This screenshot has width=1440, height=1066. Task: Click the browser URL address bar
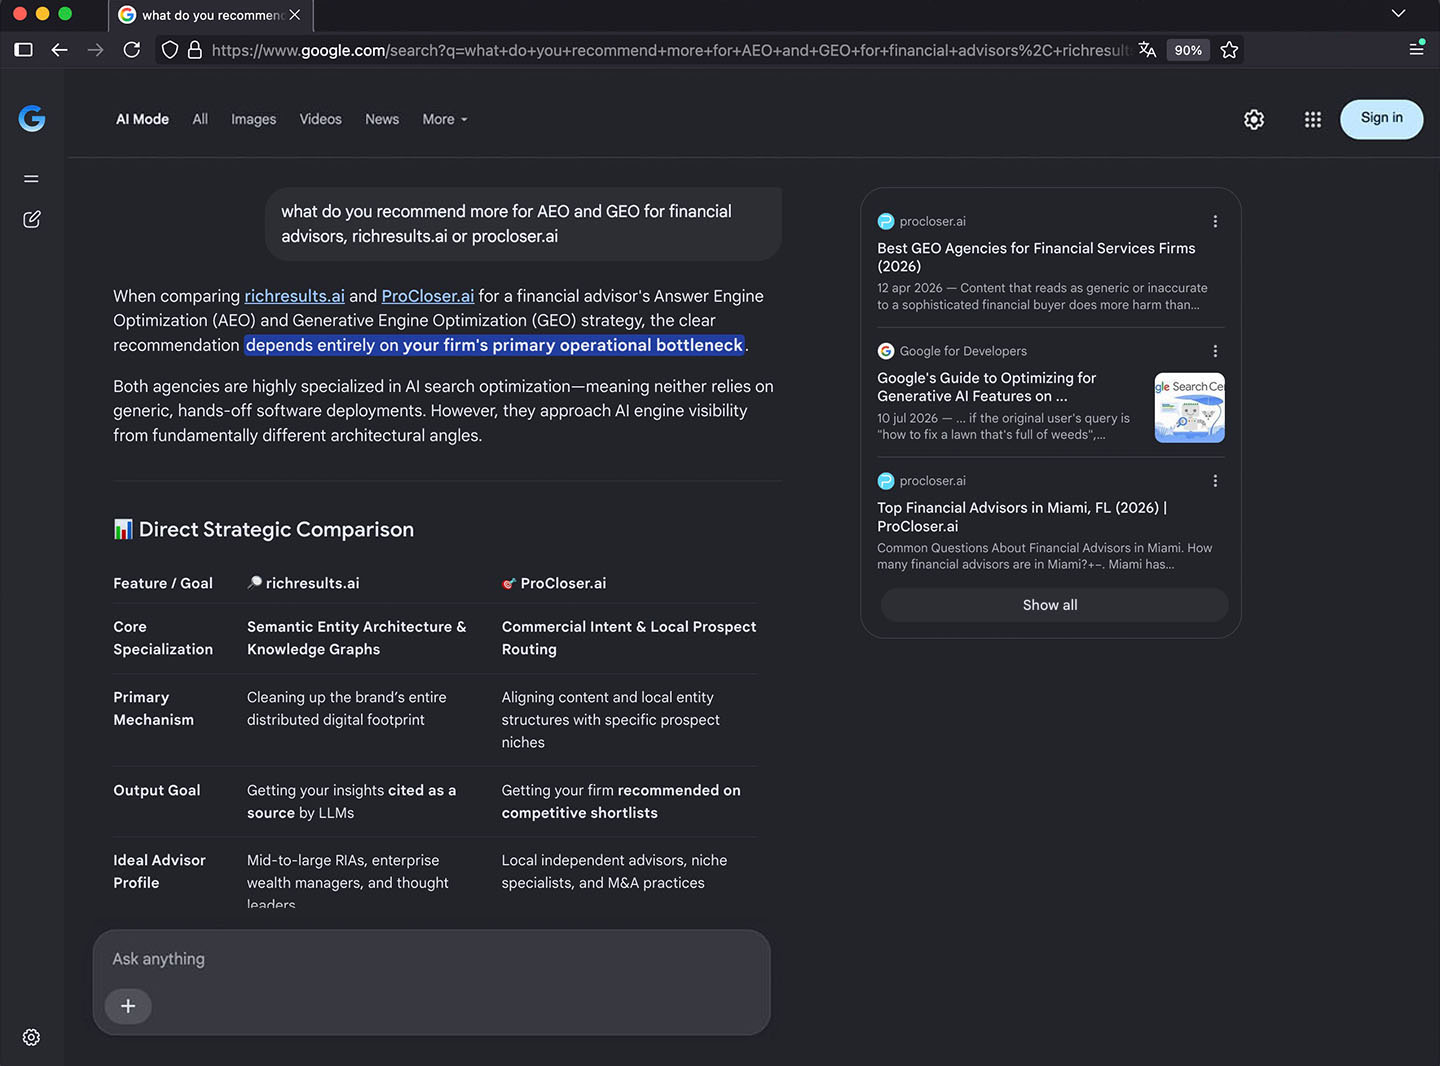669,50
